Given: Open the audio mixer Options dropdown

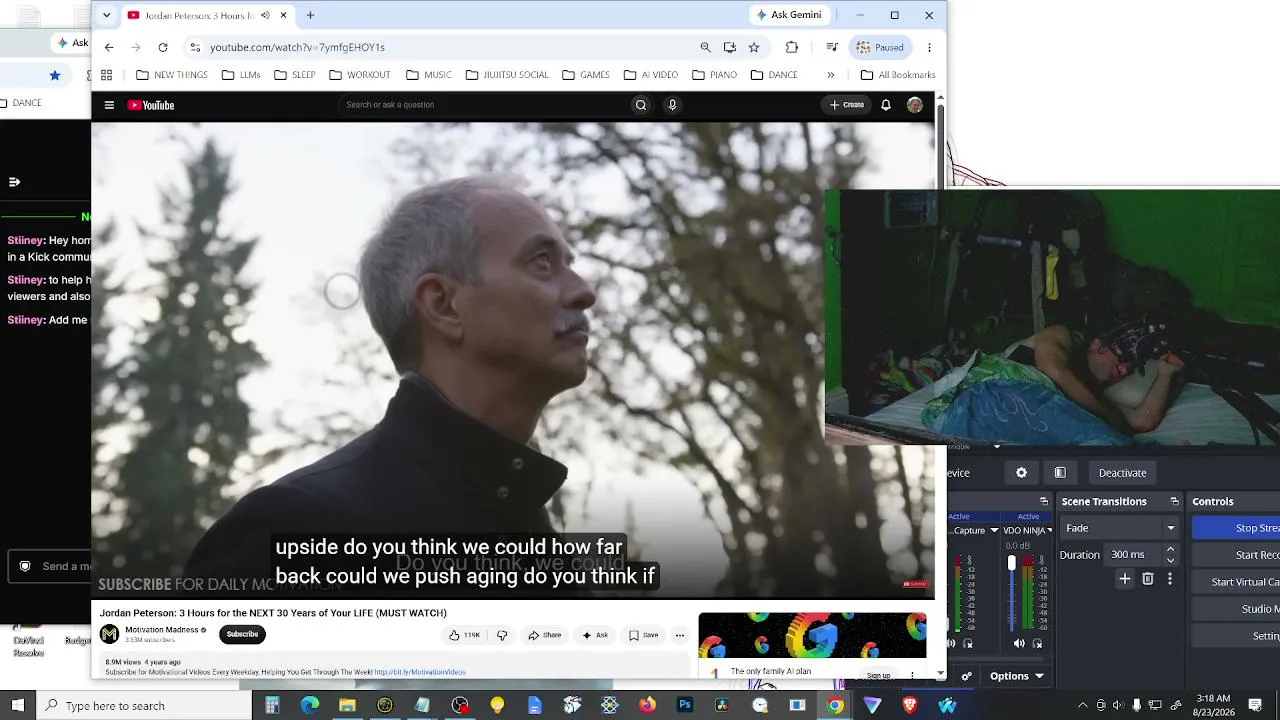Looking at the screenshot, I should coord(1017,676).
